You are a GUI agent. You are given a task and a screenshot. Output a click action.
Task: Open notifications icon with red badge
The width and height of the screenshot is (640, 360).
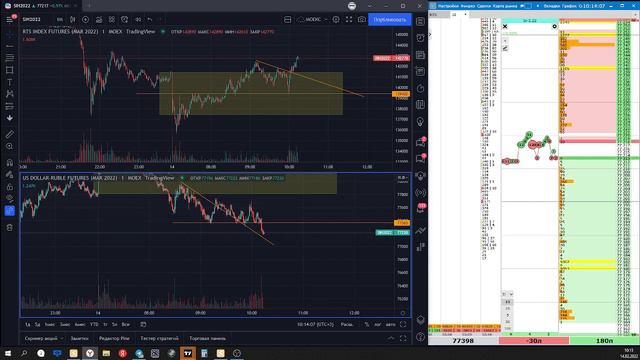click(420, 209)
